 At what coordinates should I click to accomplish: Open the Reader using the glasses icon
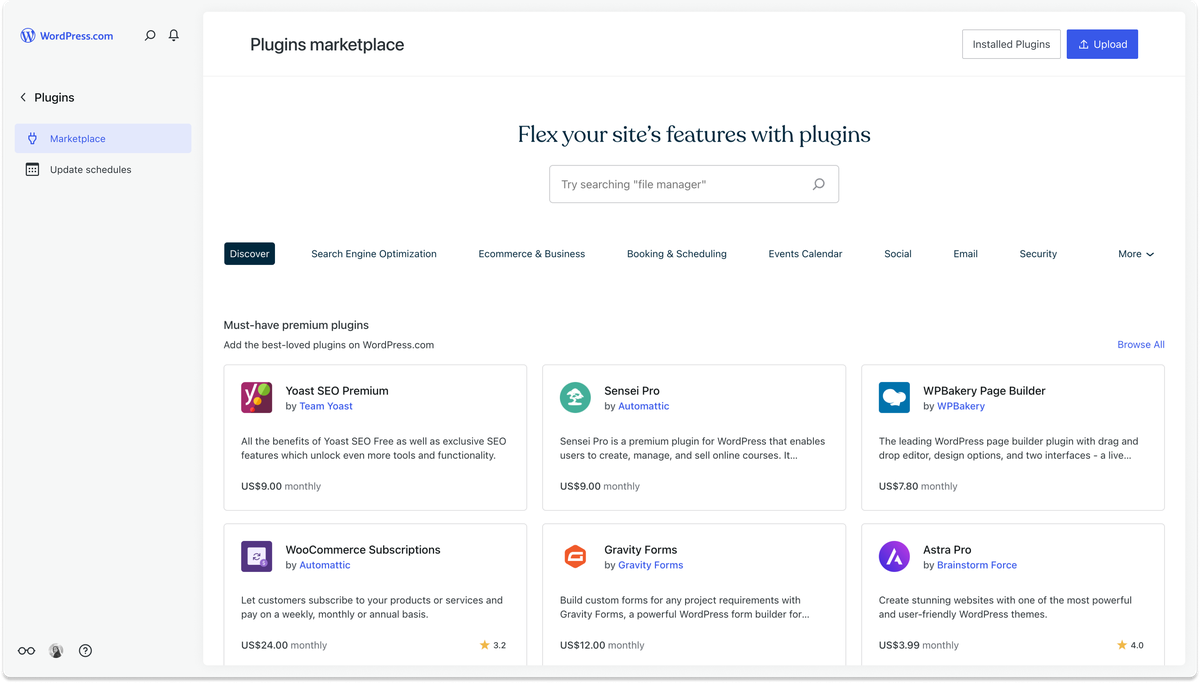click(x=27, y=650)
